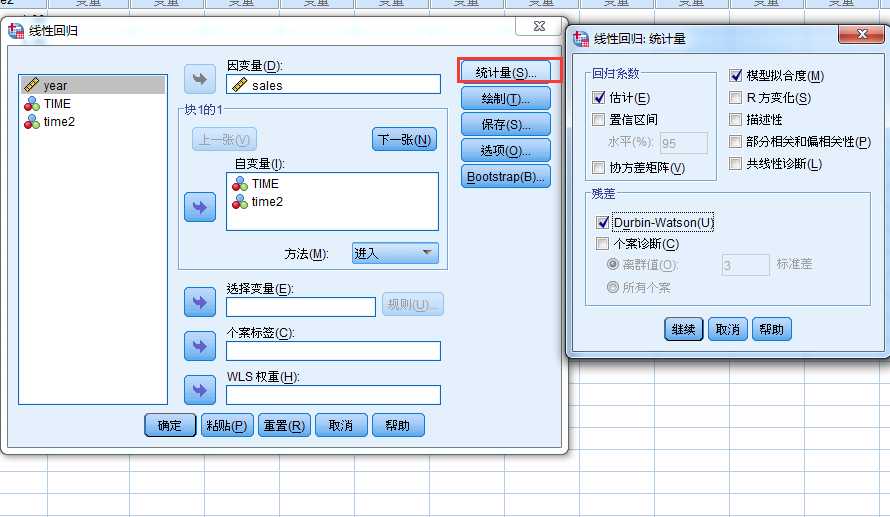Click 帮助 in the 线性回归 dialog
890x517 pixels.
click(x=398, y=426)
